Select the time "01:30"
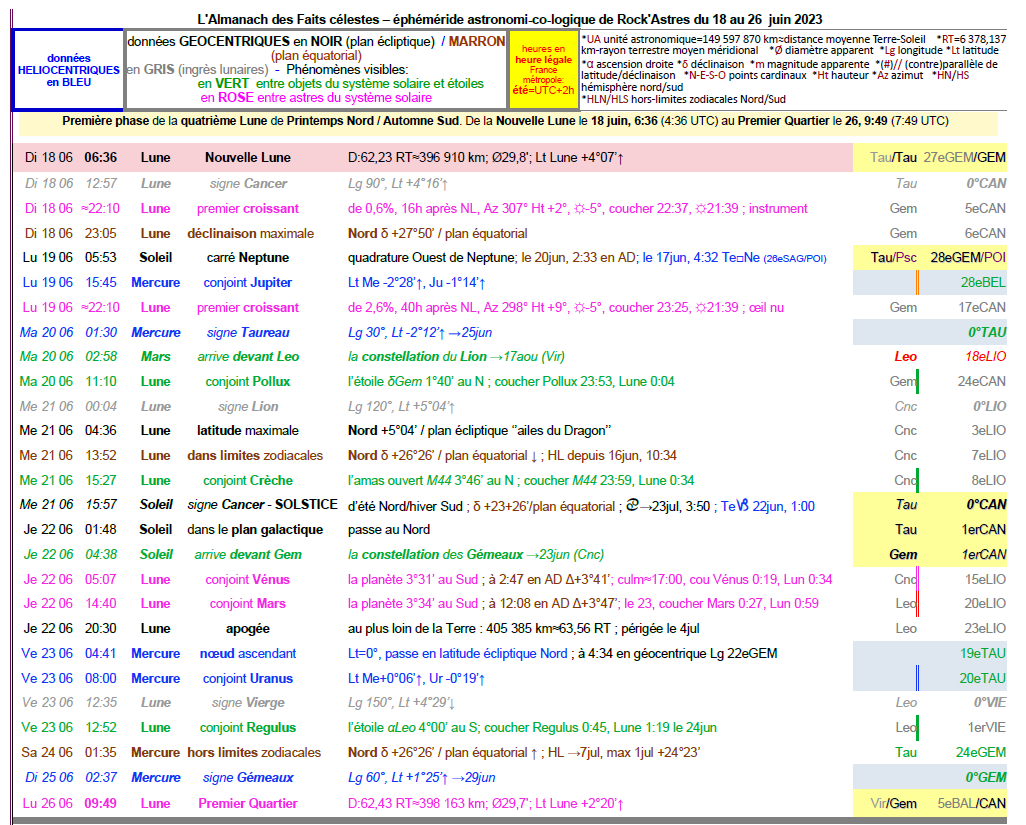Screen dimensions: 1026x825 [101, 332]
